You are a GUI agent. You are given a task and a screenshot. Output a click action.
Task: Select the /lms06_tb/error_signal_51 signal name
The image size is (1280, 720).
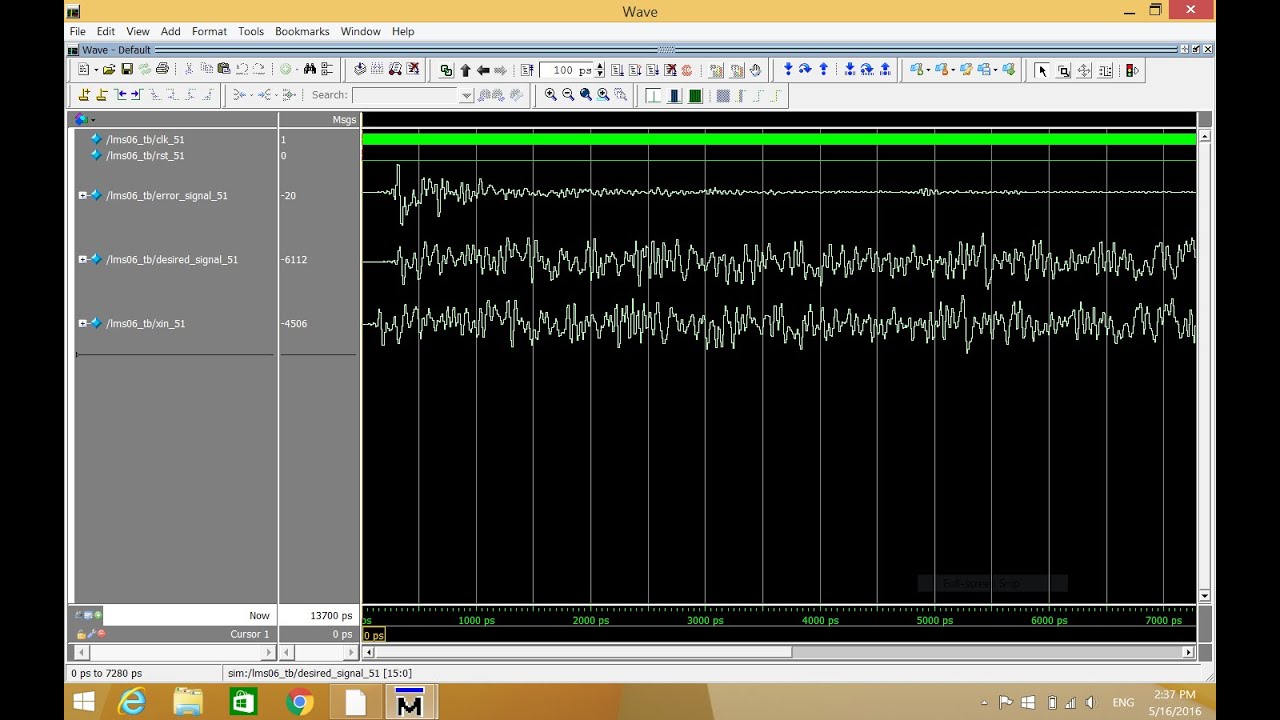[x=167, y=195]
